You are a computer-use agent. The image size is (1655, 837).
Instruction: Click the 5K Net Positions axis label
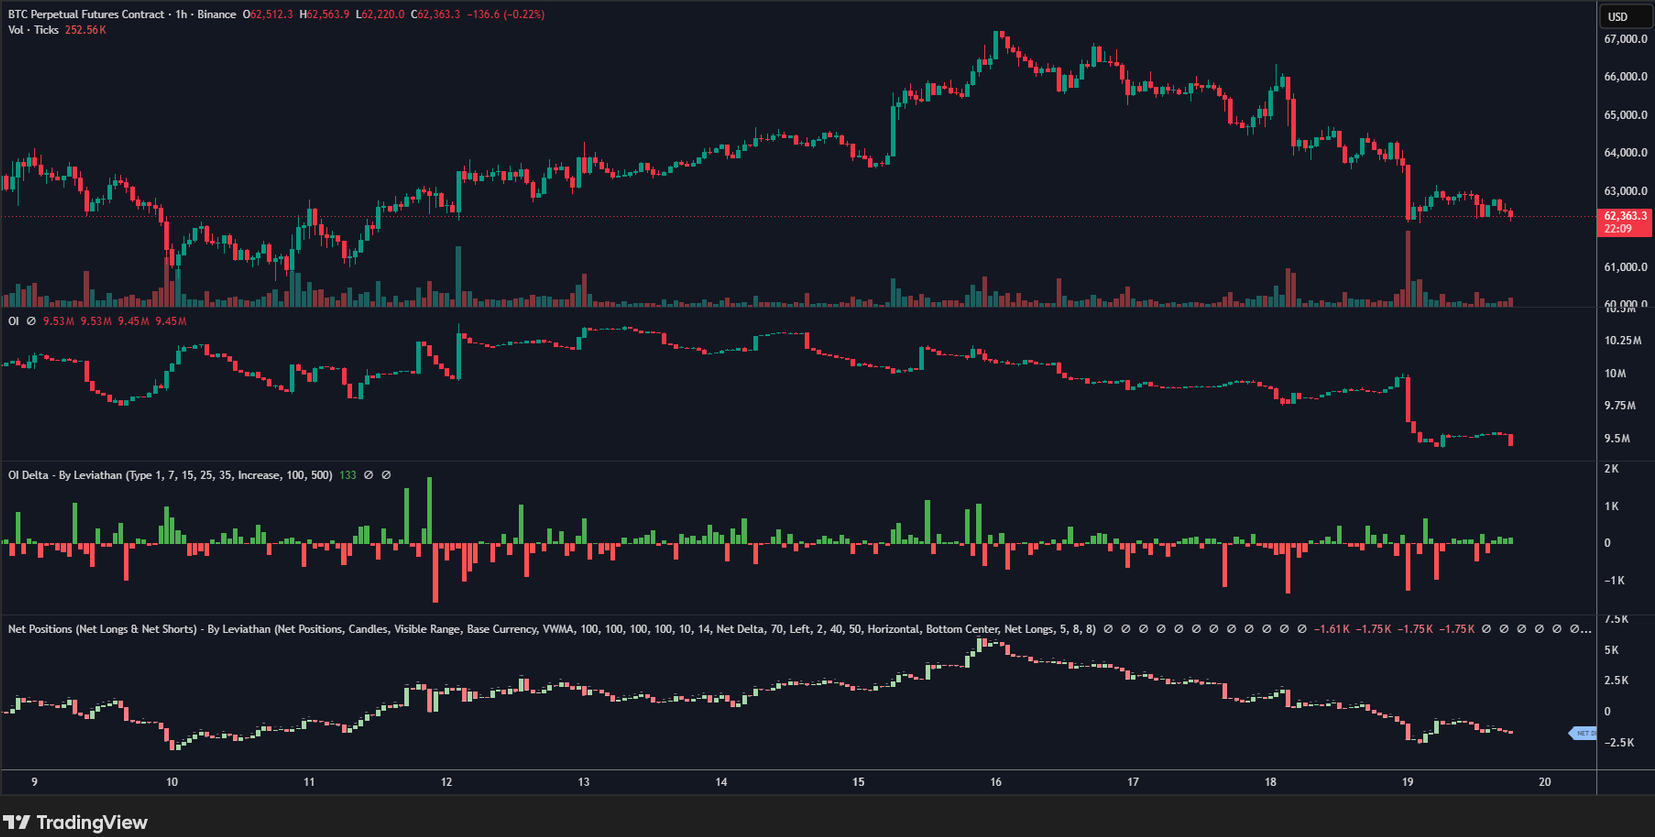[x=1611, y=650]
